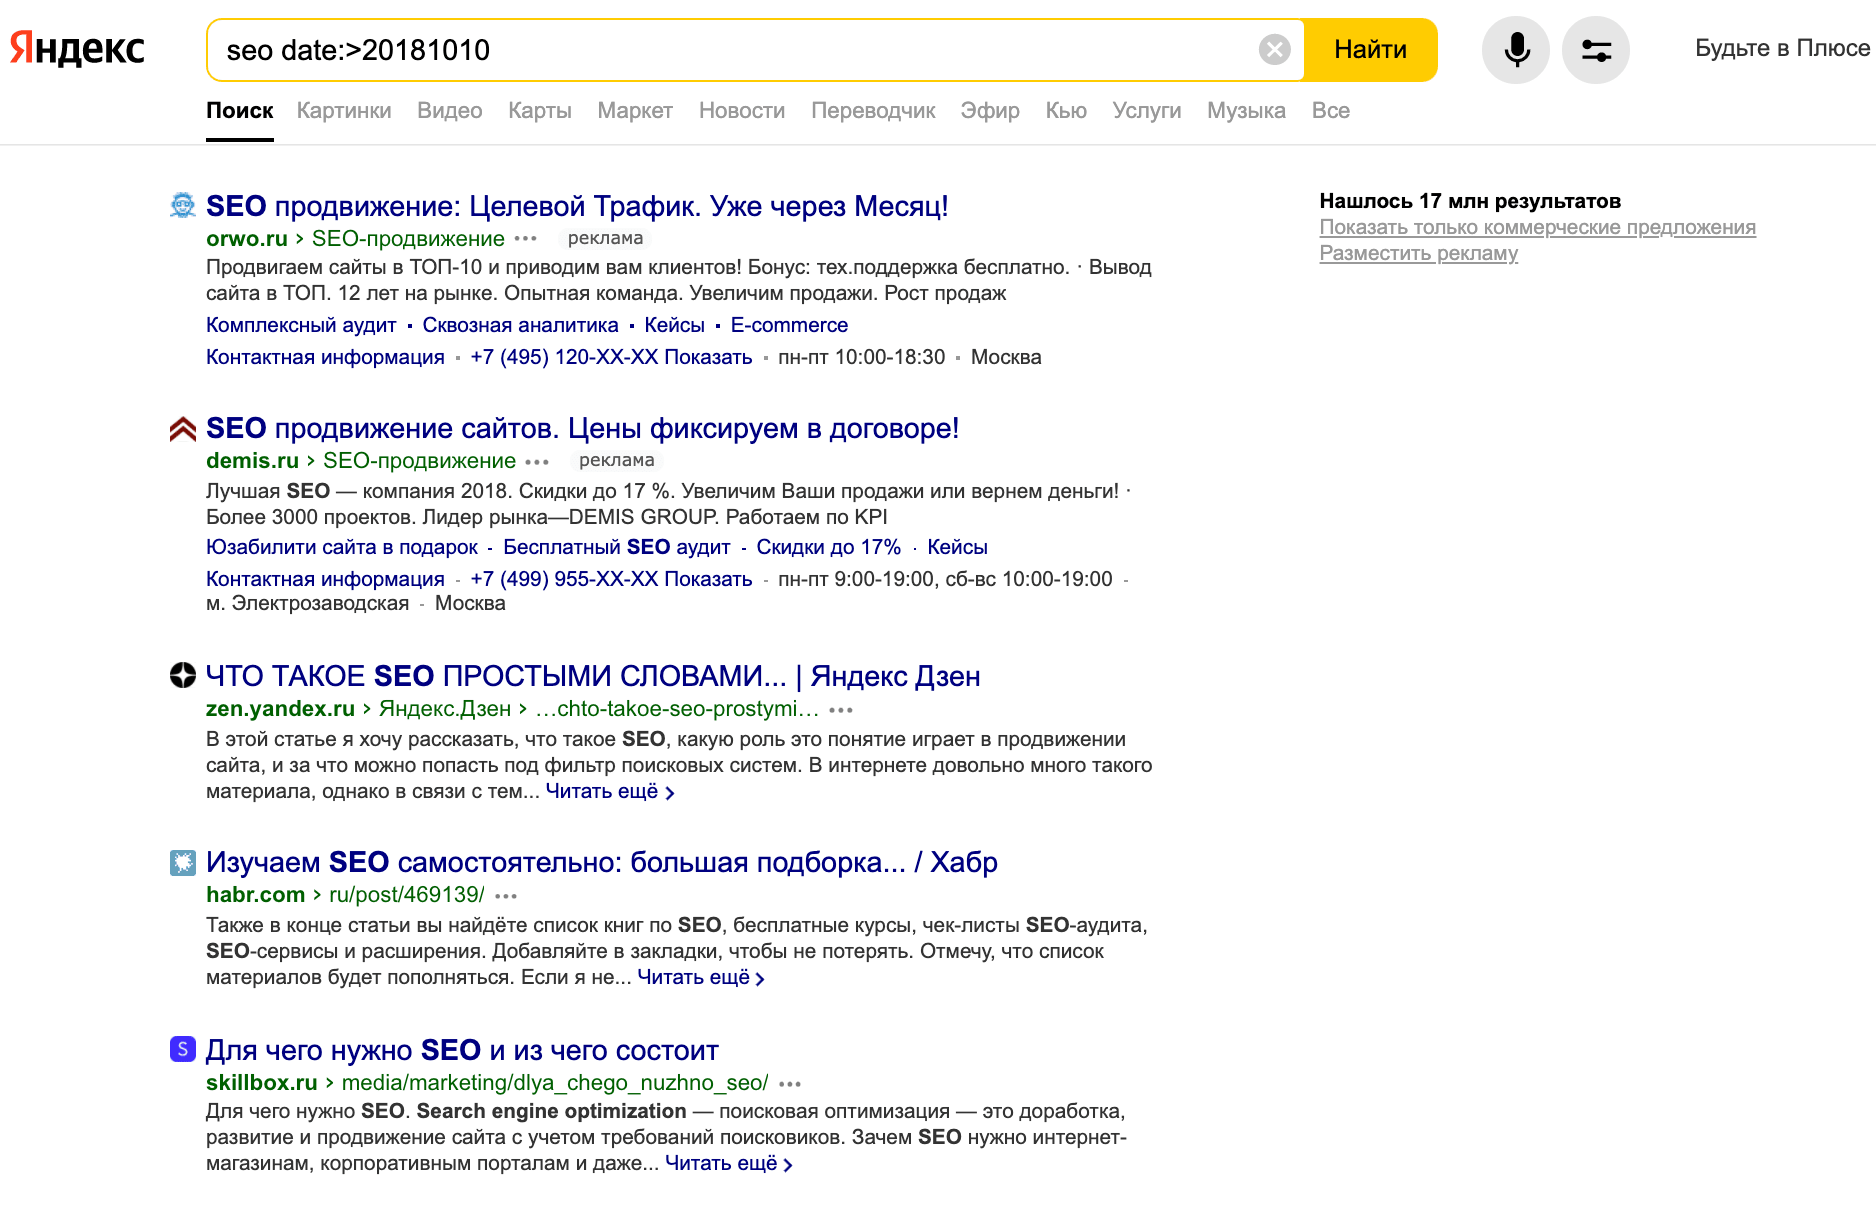Switch to the Маркет tab

[635, 111]
